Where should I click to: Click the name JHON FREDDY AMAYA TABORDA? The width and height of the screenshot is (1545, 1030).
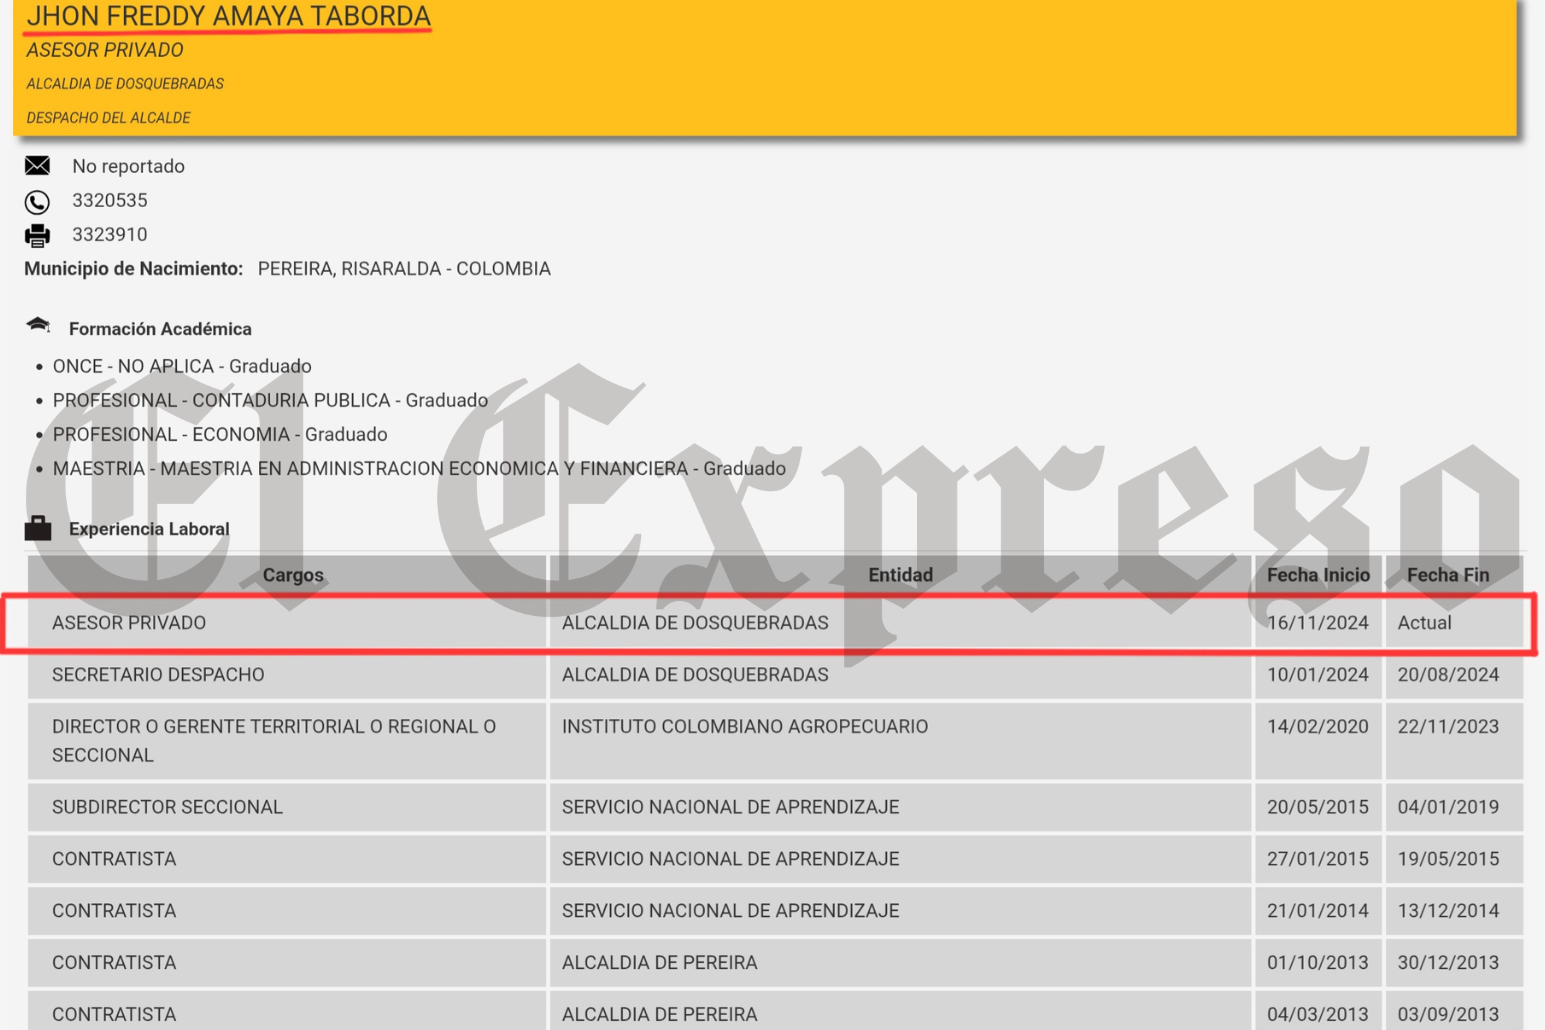click(x=228, y=16)
